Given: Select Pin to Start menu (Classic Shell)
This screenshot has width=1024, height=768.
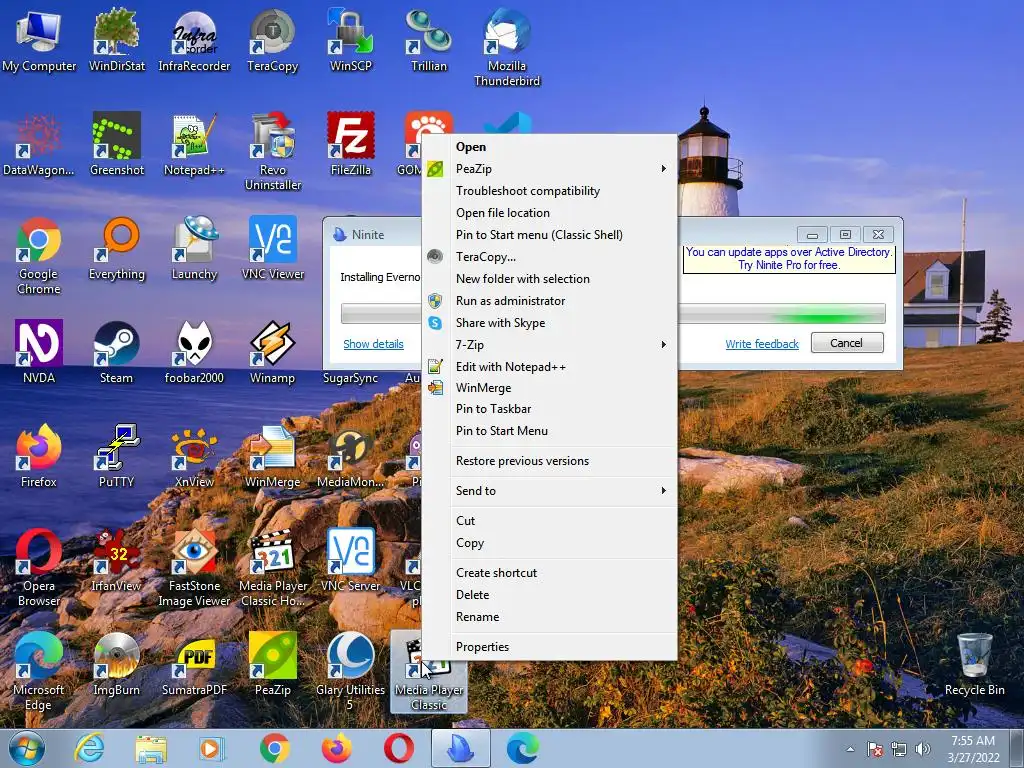Looking at the screenshot, I should tap(549, 234).
